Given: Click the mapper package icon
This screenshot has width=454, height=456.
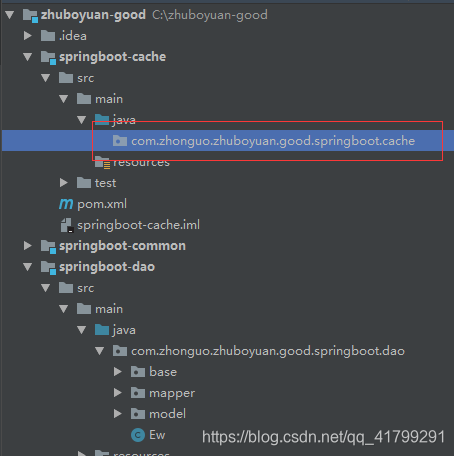Looking at the screenshot, I should (138, 393).
